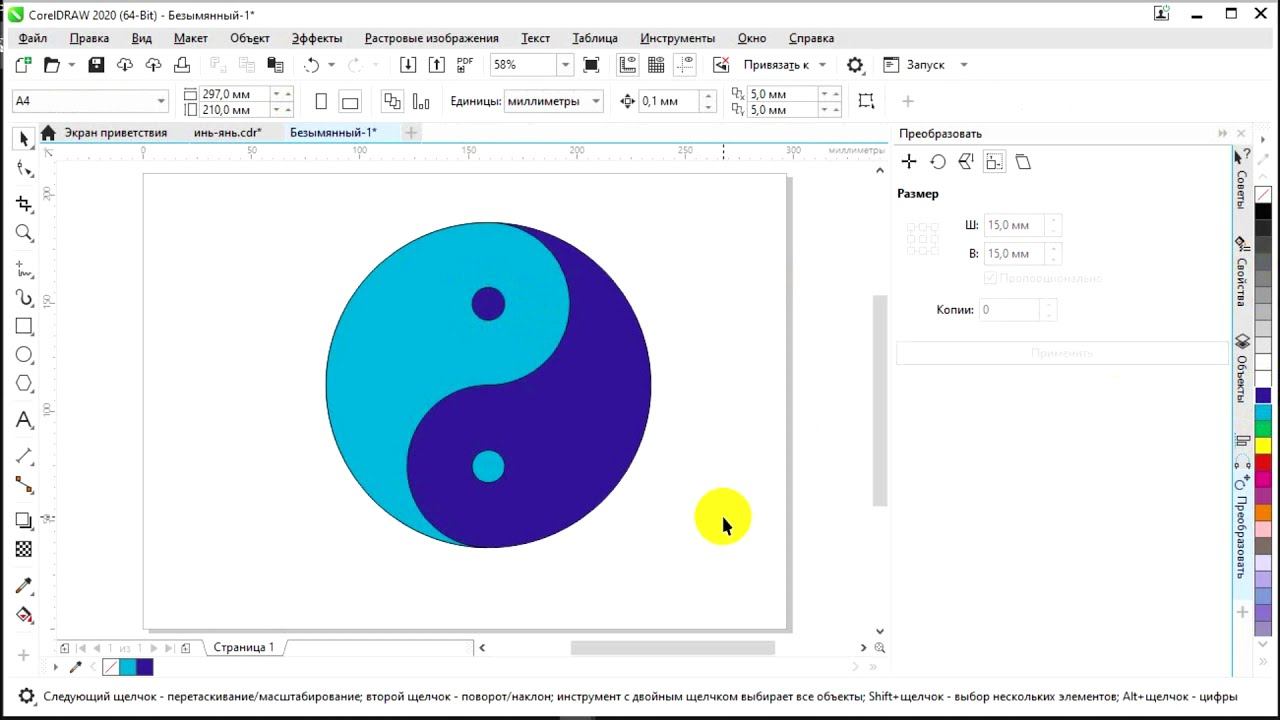This screenshot has width=1280, height=720.
Task: Toggle the Proportional checkbox
Action: 990,278
